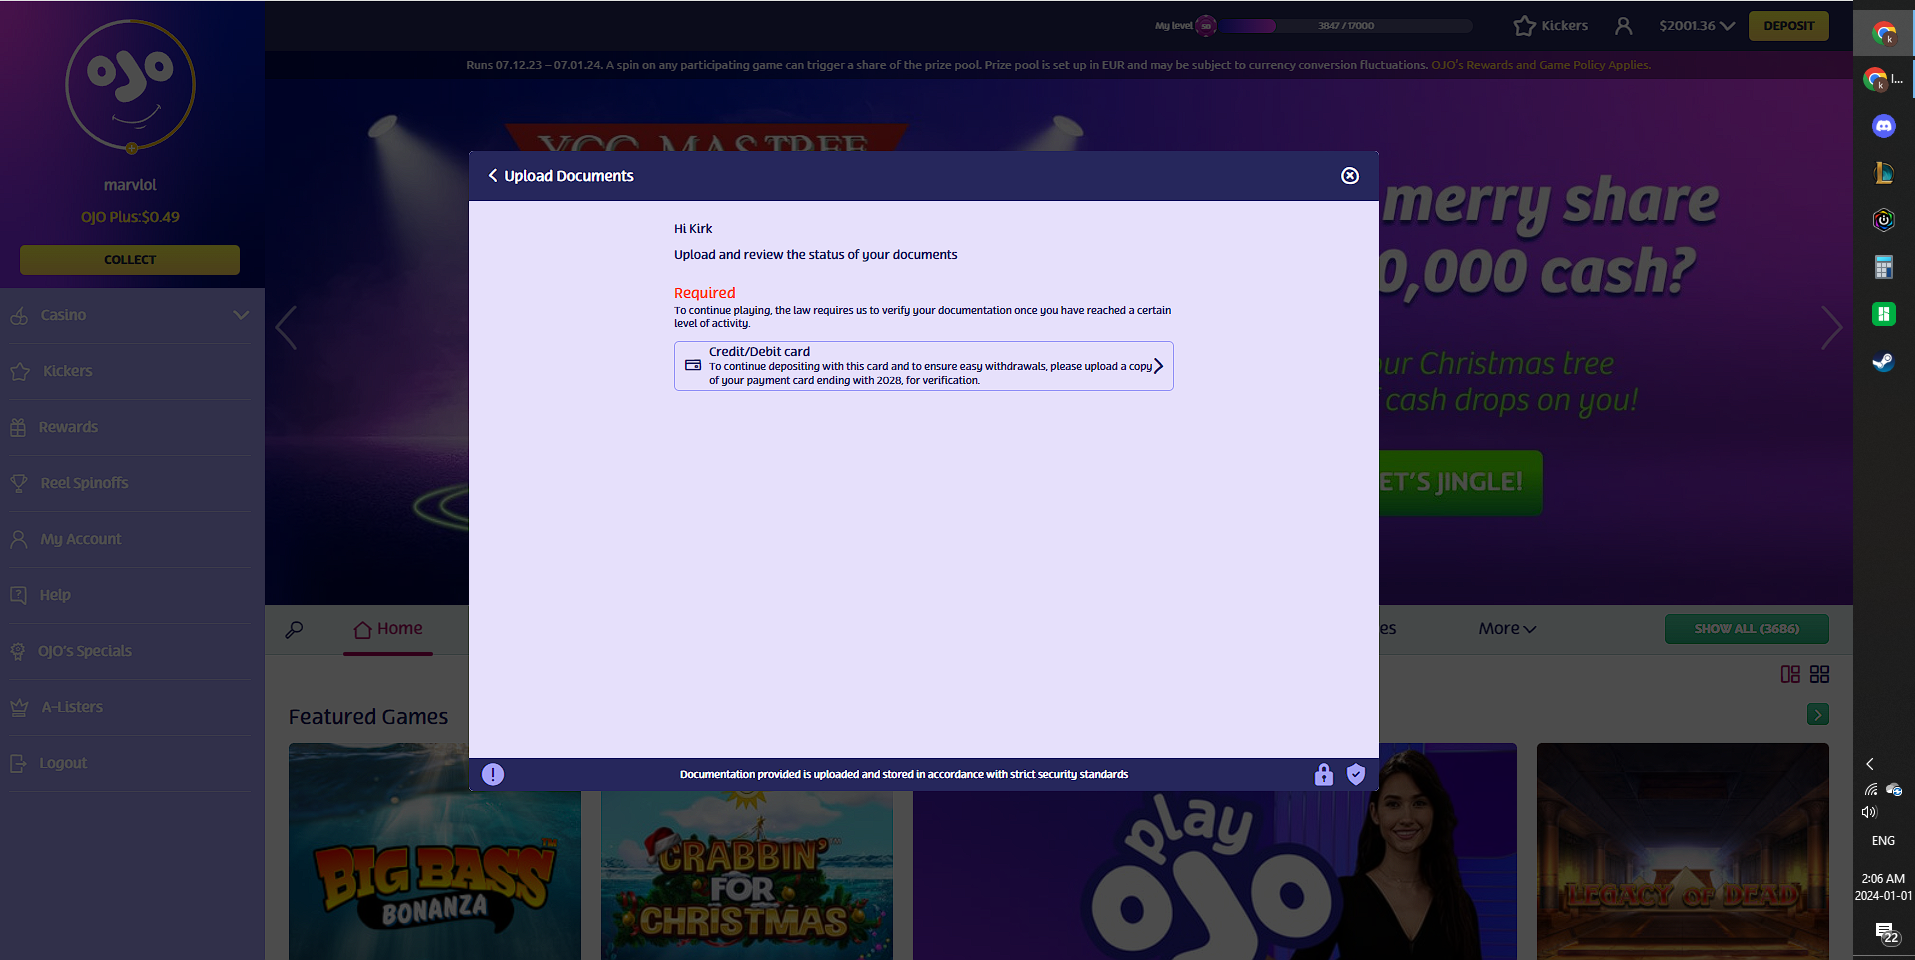1915x960 pixels.
Task: Open Kickers in the sidebar
Action: pos(67,371)
